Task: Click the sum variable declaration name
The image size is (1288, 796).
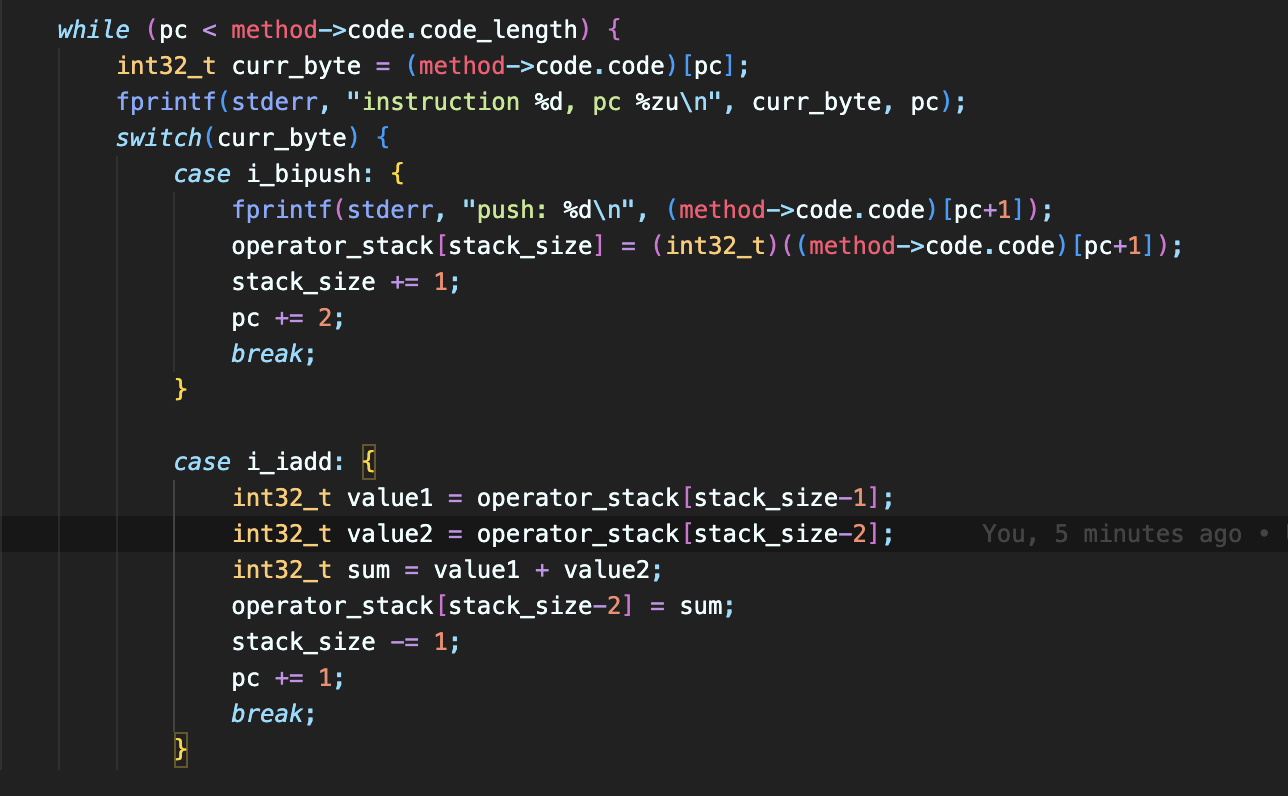Action: [x=368, y=570]
